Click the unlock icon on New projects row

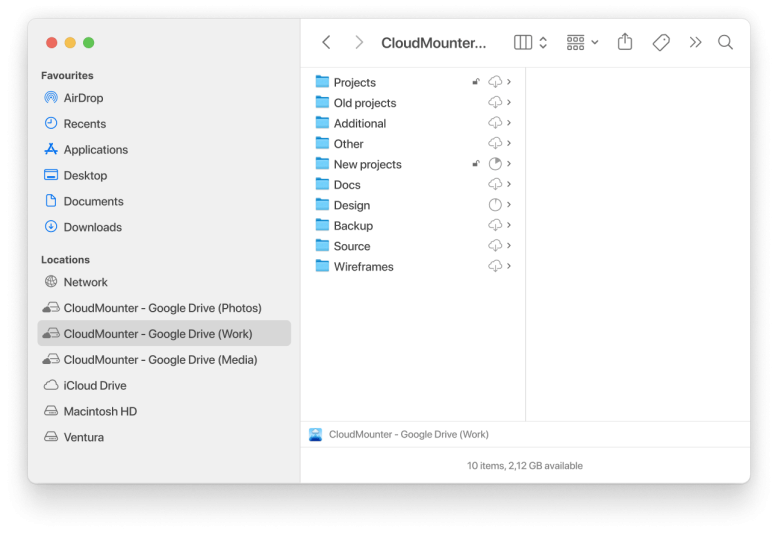(476, 163)
